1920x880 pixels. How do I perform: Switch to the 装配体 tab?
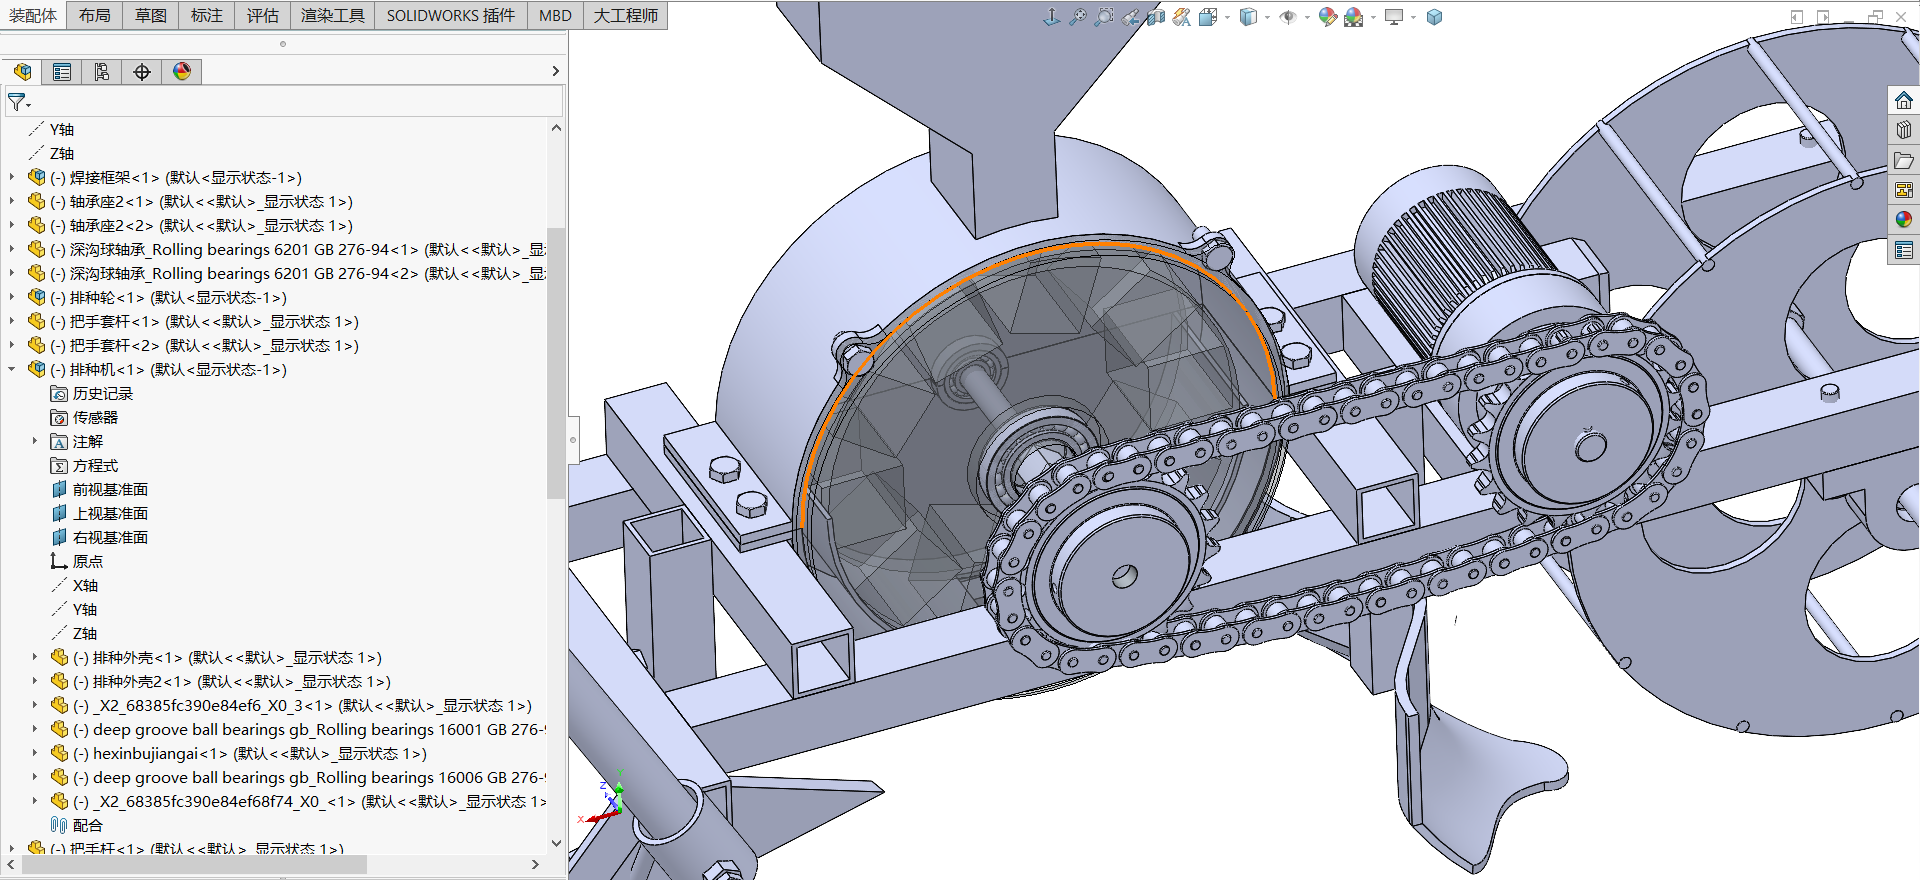pos(33,15)
